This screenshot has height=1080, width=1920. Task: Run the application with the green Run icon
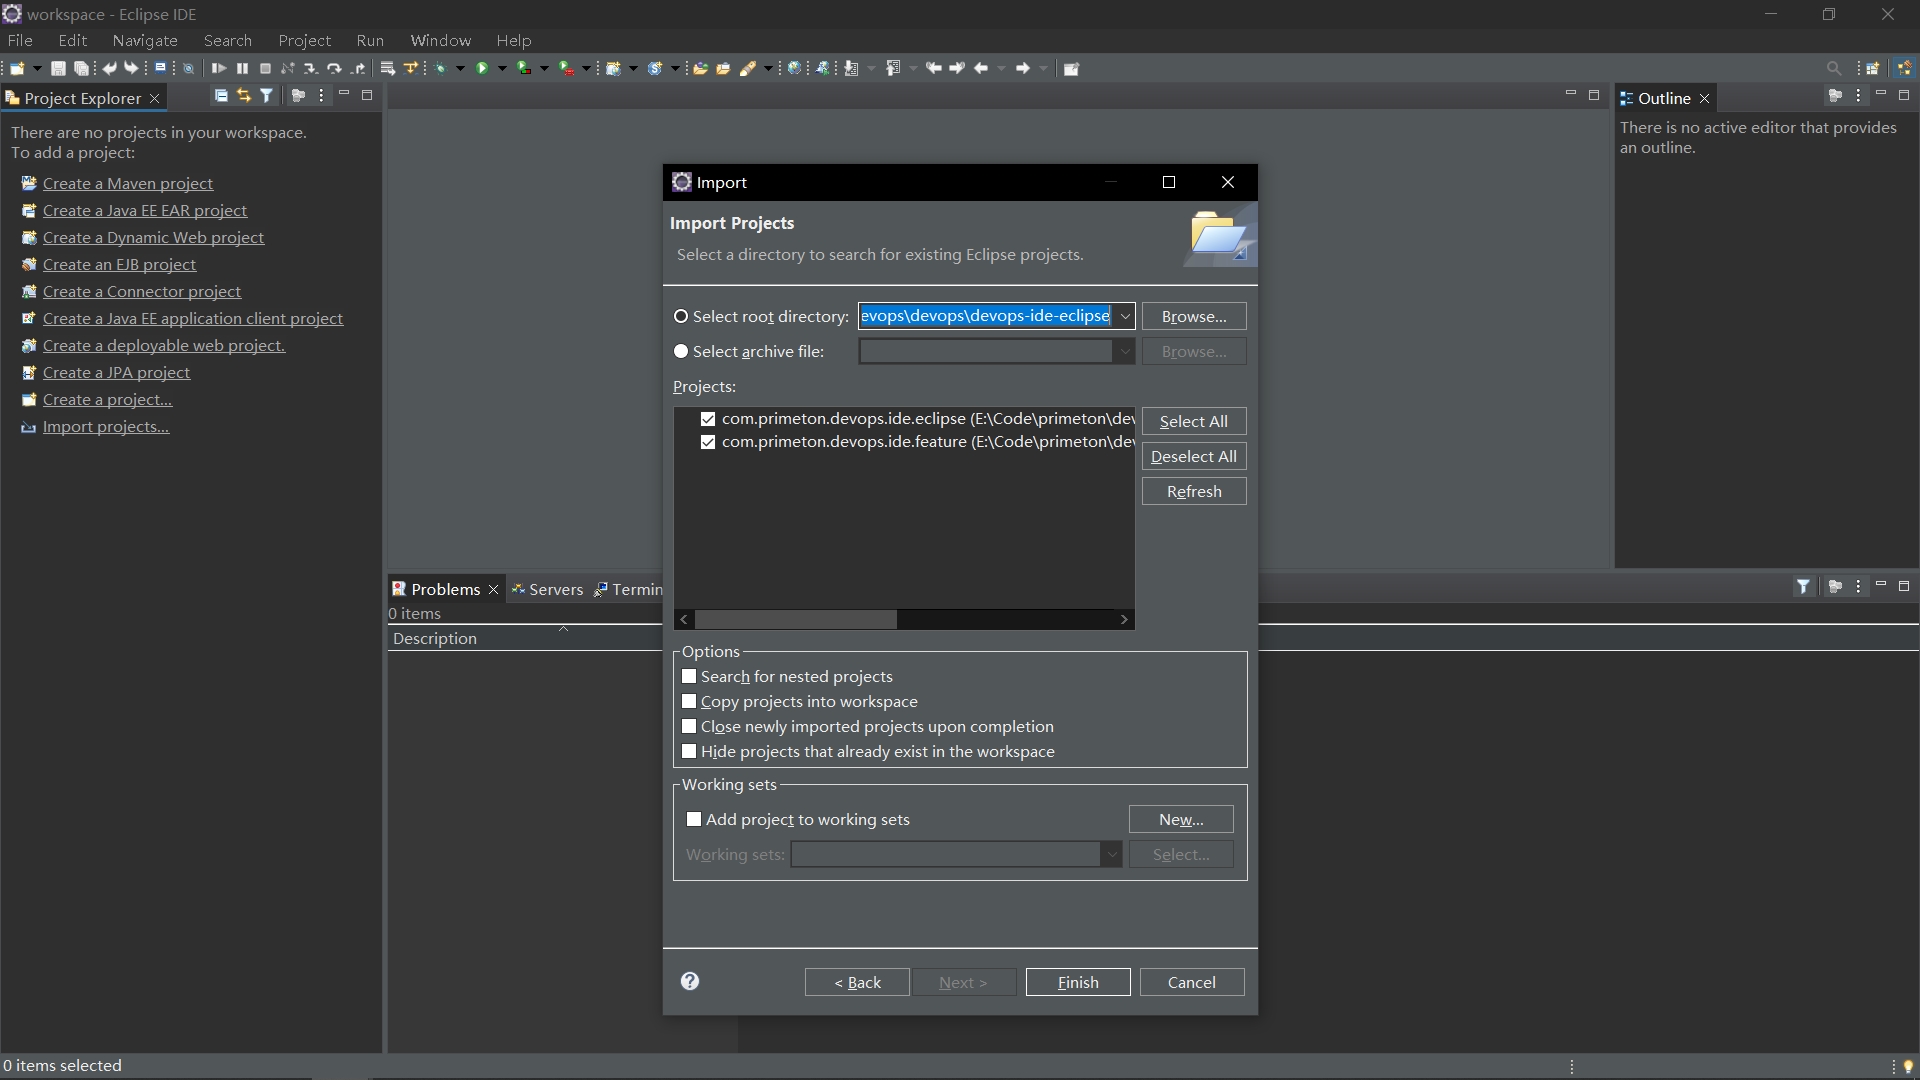point(483,68)
